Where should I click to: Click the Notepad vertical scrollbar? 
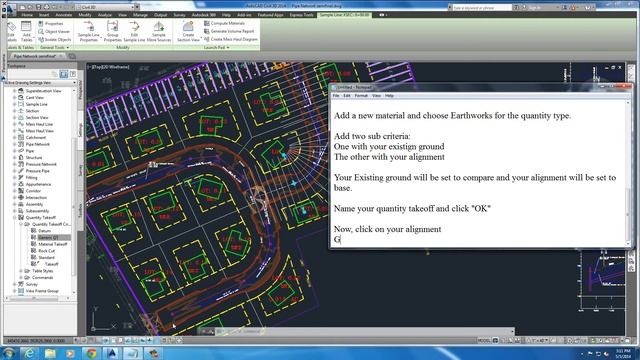(628, 172)
